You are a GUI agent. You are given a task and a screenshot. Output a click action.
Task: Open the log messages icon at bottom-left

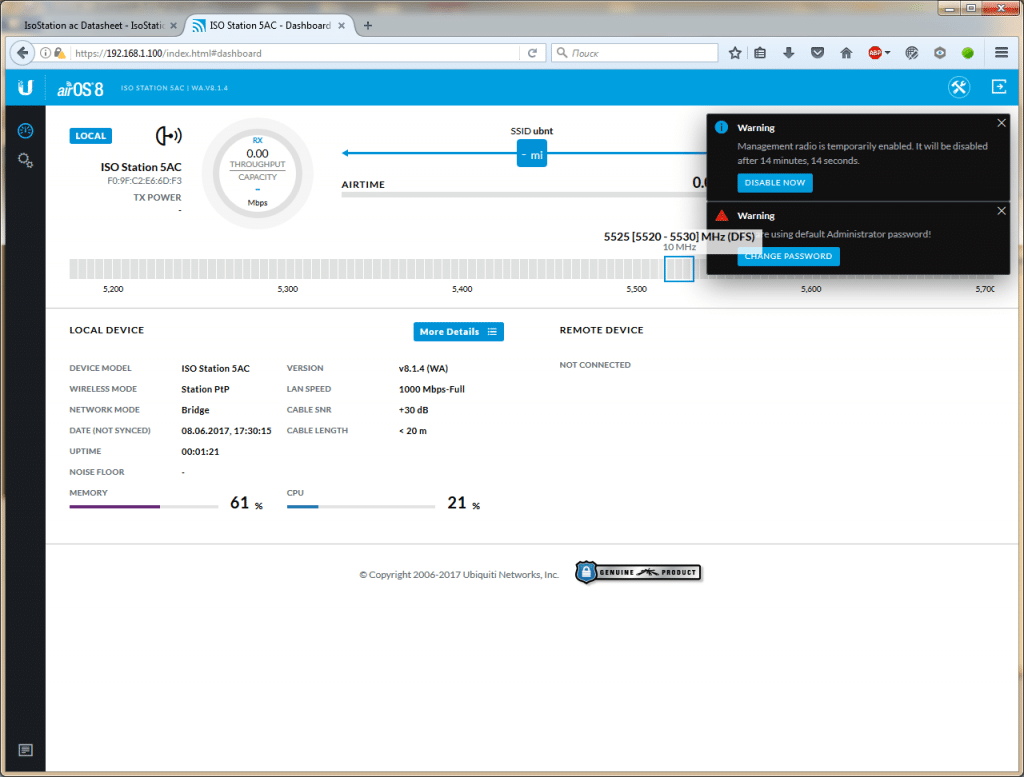25,750
